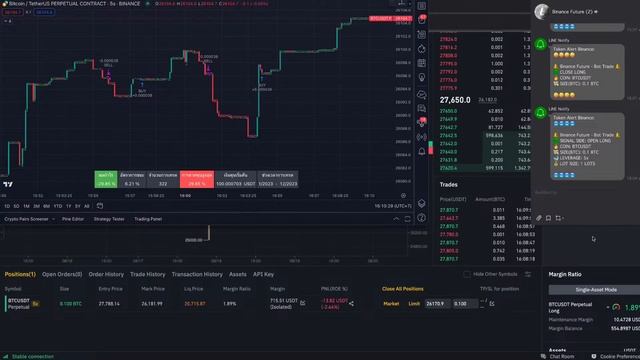
Task: Open the Help question-mark icon
Action: tap(422, 218)
